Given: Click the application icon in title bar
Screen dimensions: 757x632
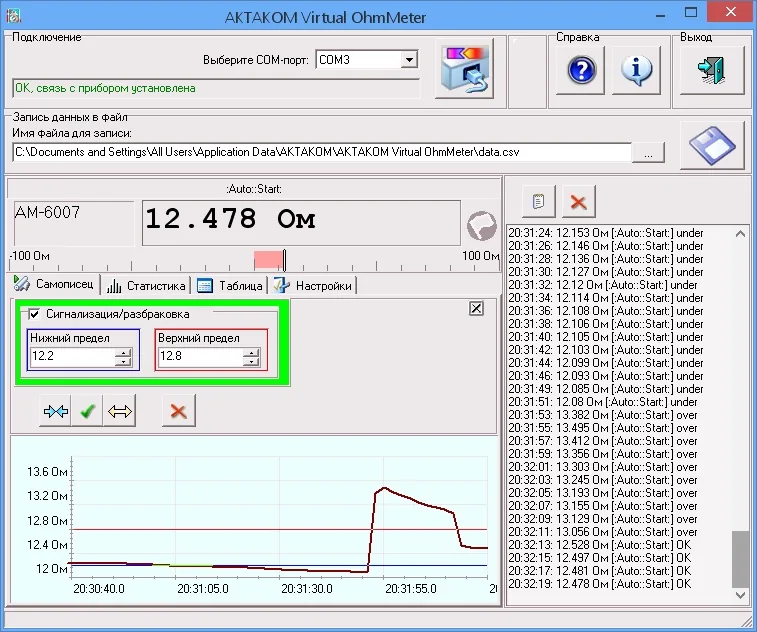Looking at the screenshot, I should click(14, 17).
